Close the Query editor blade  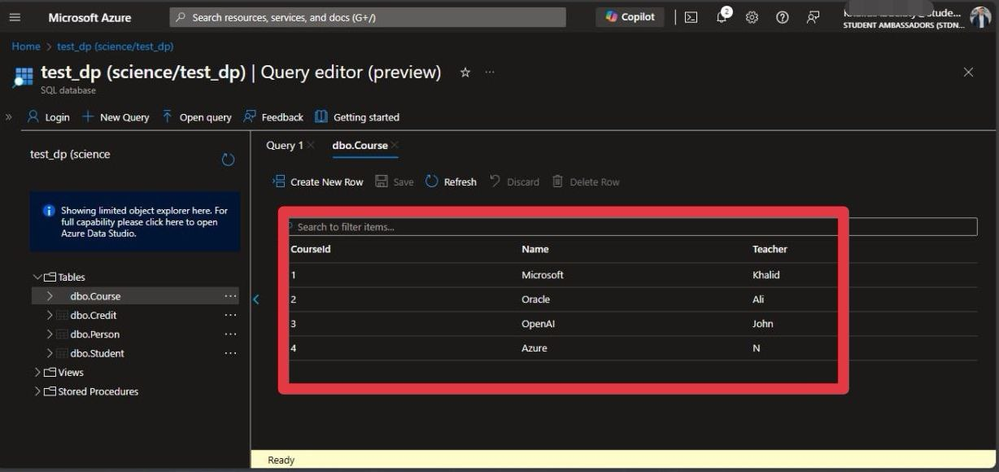click(968, 73)
